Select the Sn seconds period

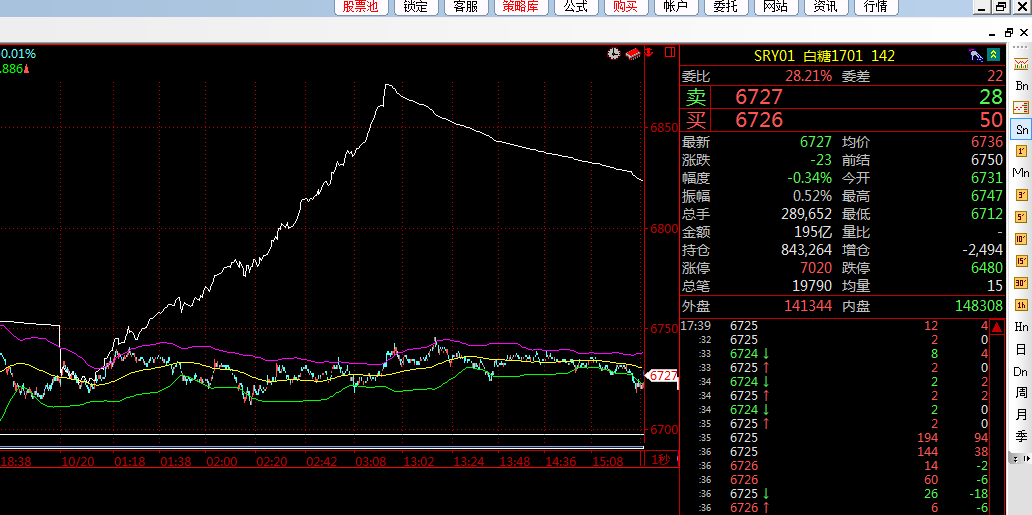pos(1021,130)
